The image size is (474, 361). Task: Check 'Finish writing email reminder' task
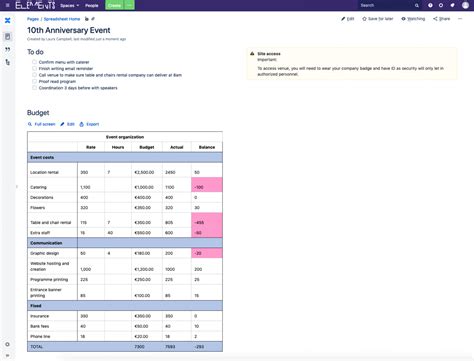pos(34,68)
